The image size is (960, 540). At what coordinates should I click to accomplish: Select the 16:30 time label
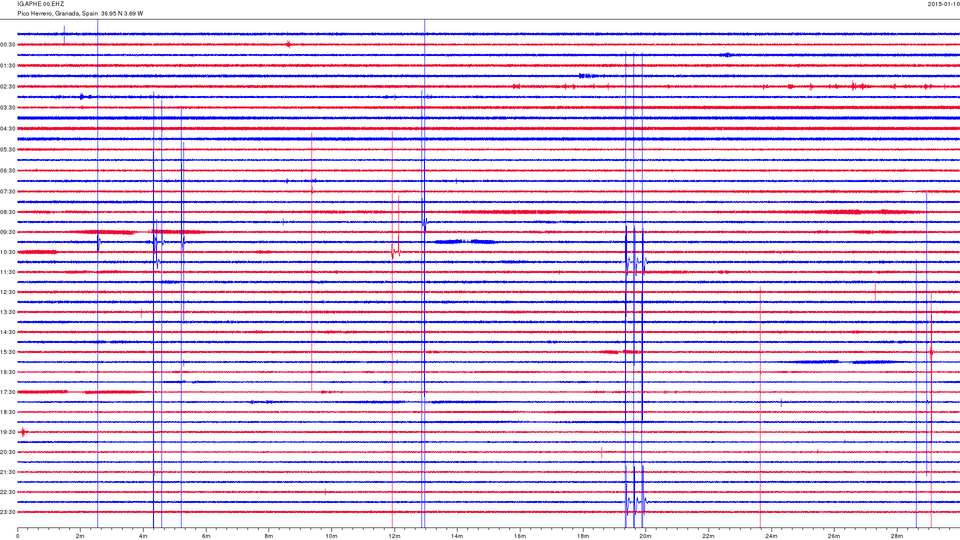(x=8, y=372)
